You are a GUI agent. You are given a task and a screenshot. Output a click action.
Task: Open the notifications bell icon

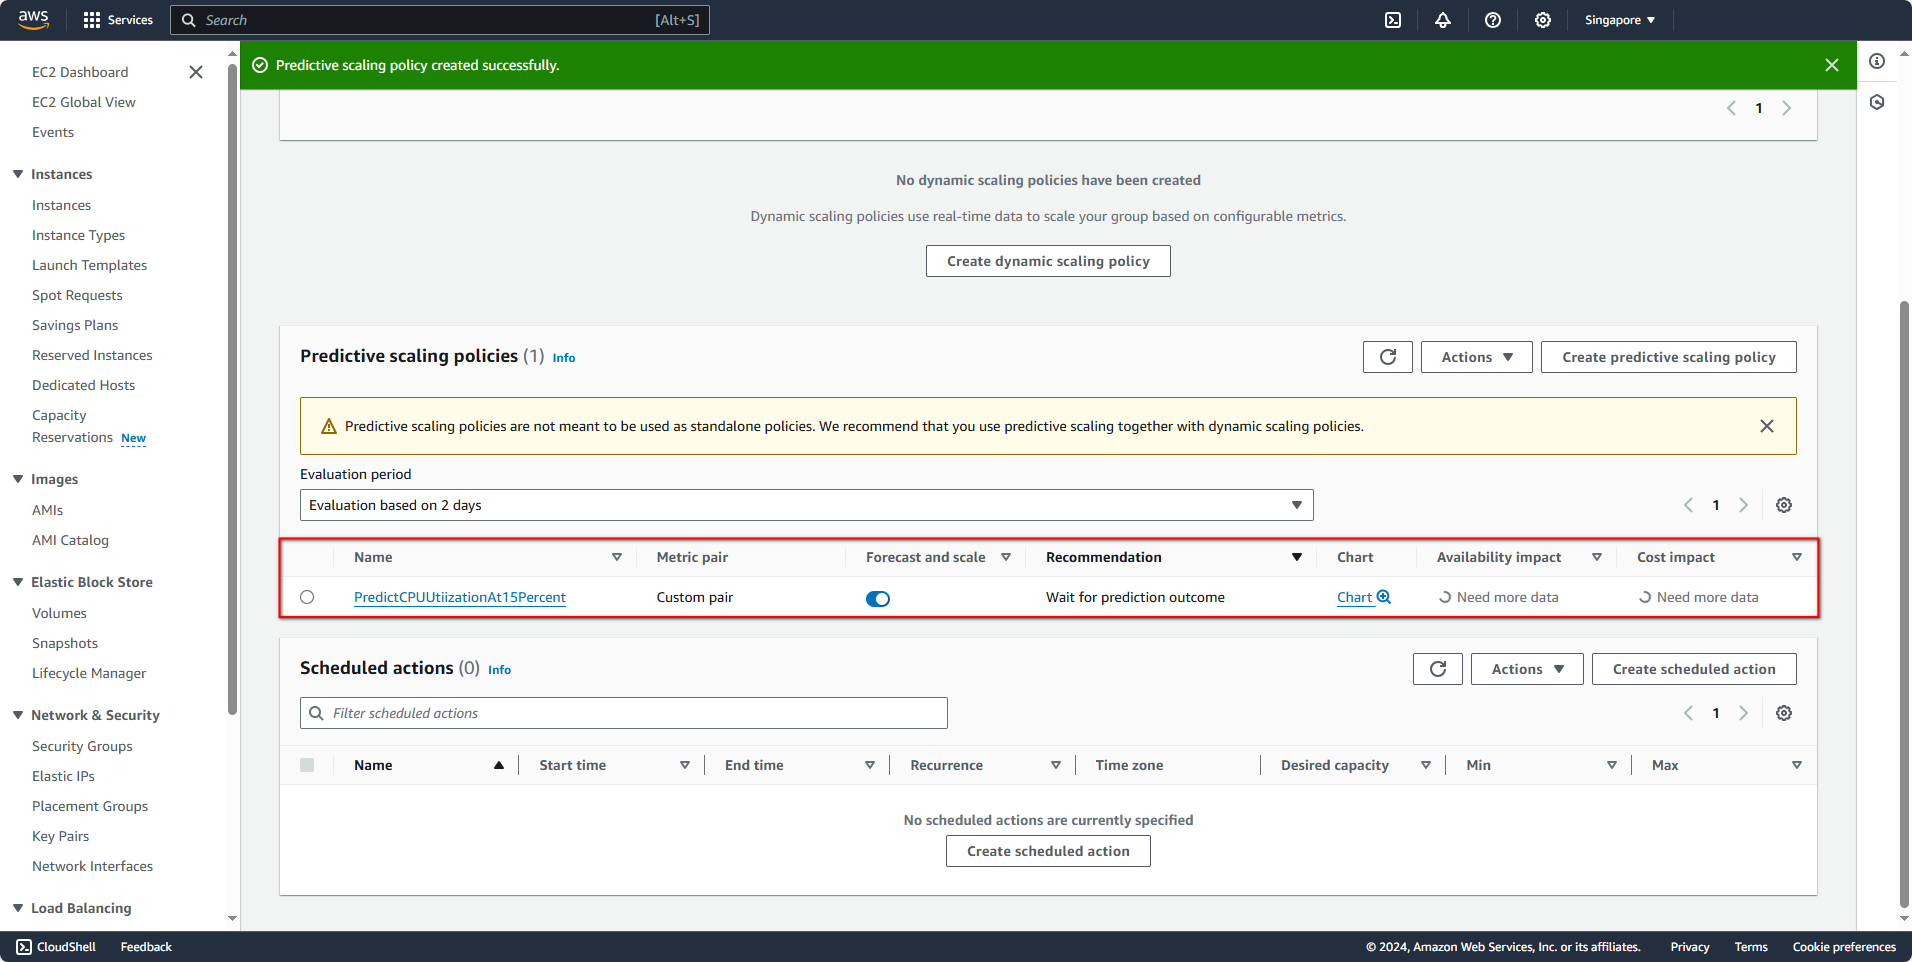pos(1443,20)
